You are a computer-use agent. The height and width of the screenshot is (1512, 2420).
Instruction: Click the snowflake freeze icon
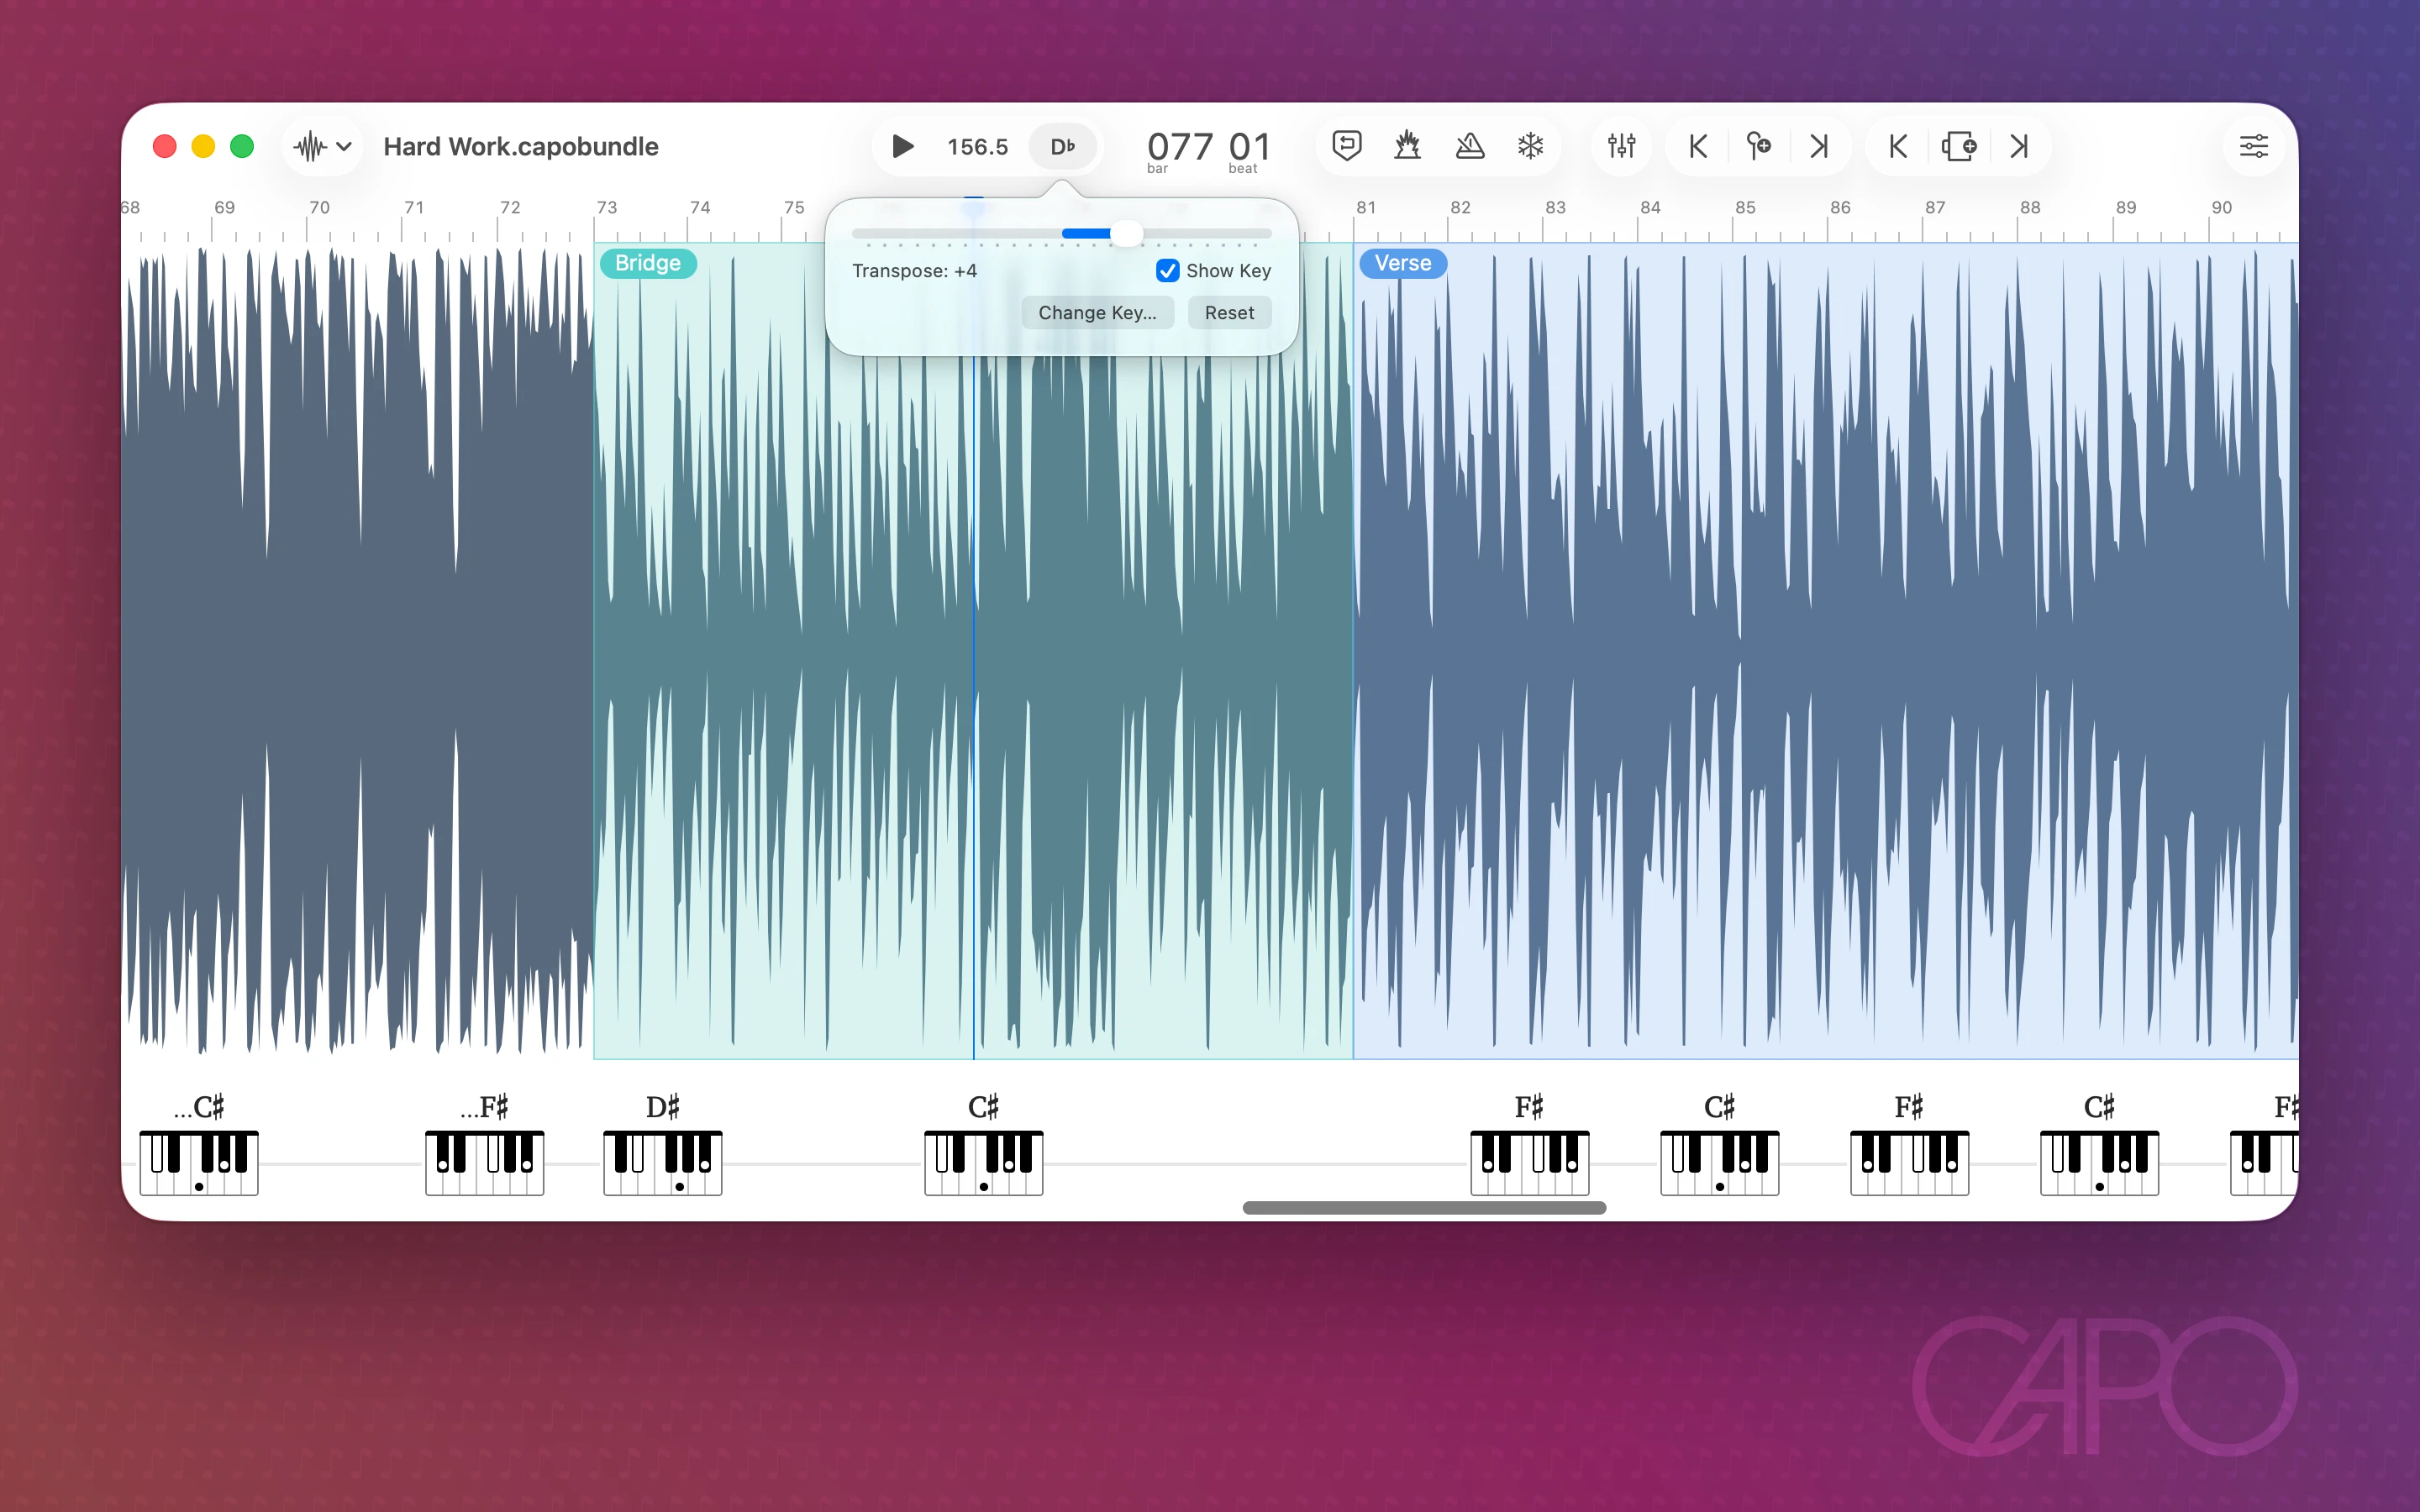[1530, 146]
